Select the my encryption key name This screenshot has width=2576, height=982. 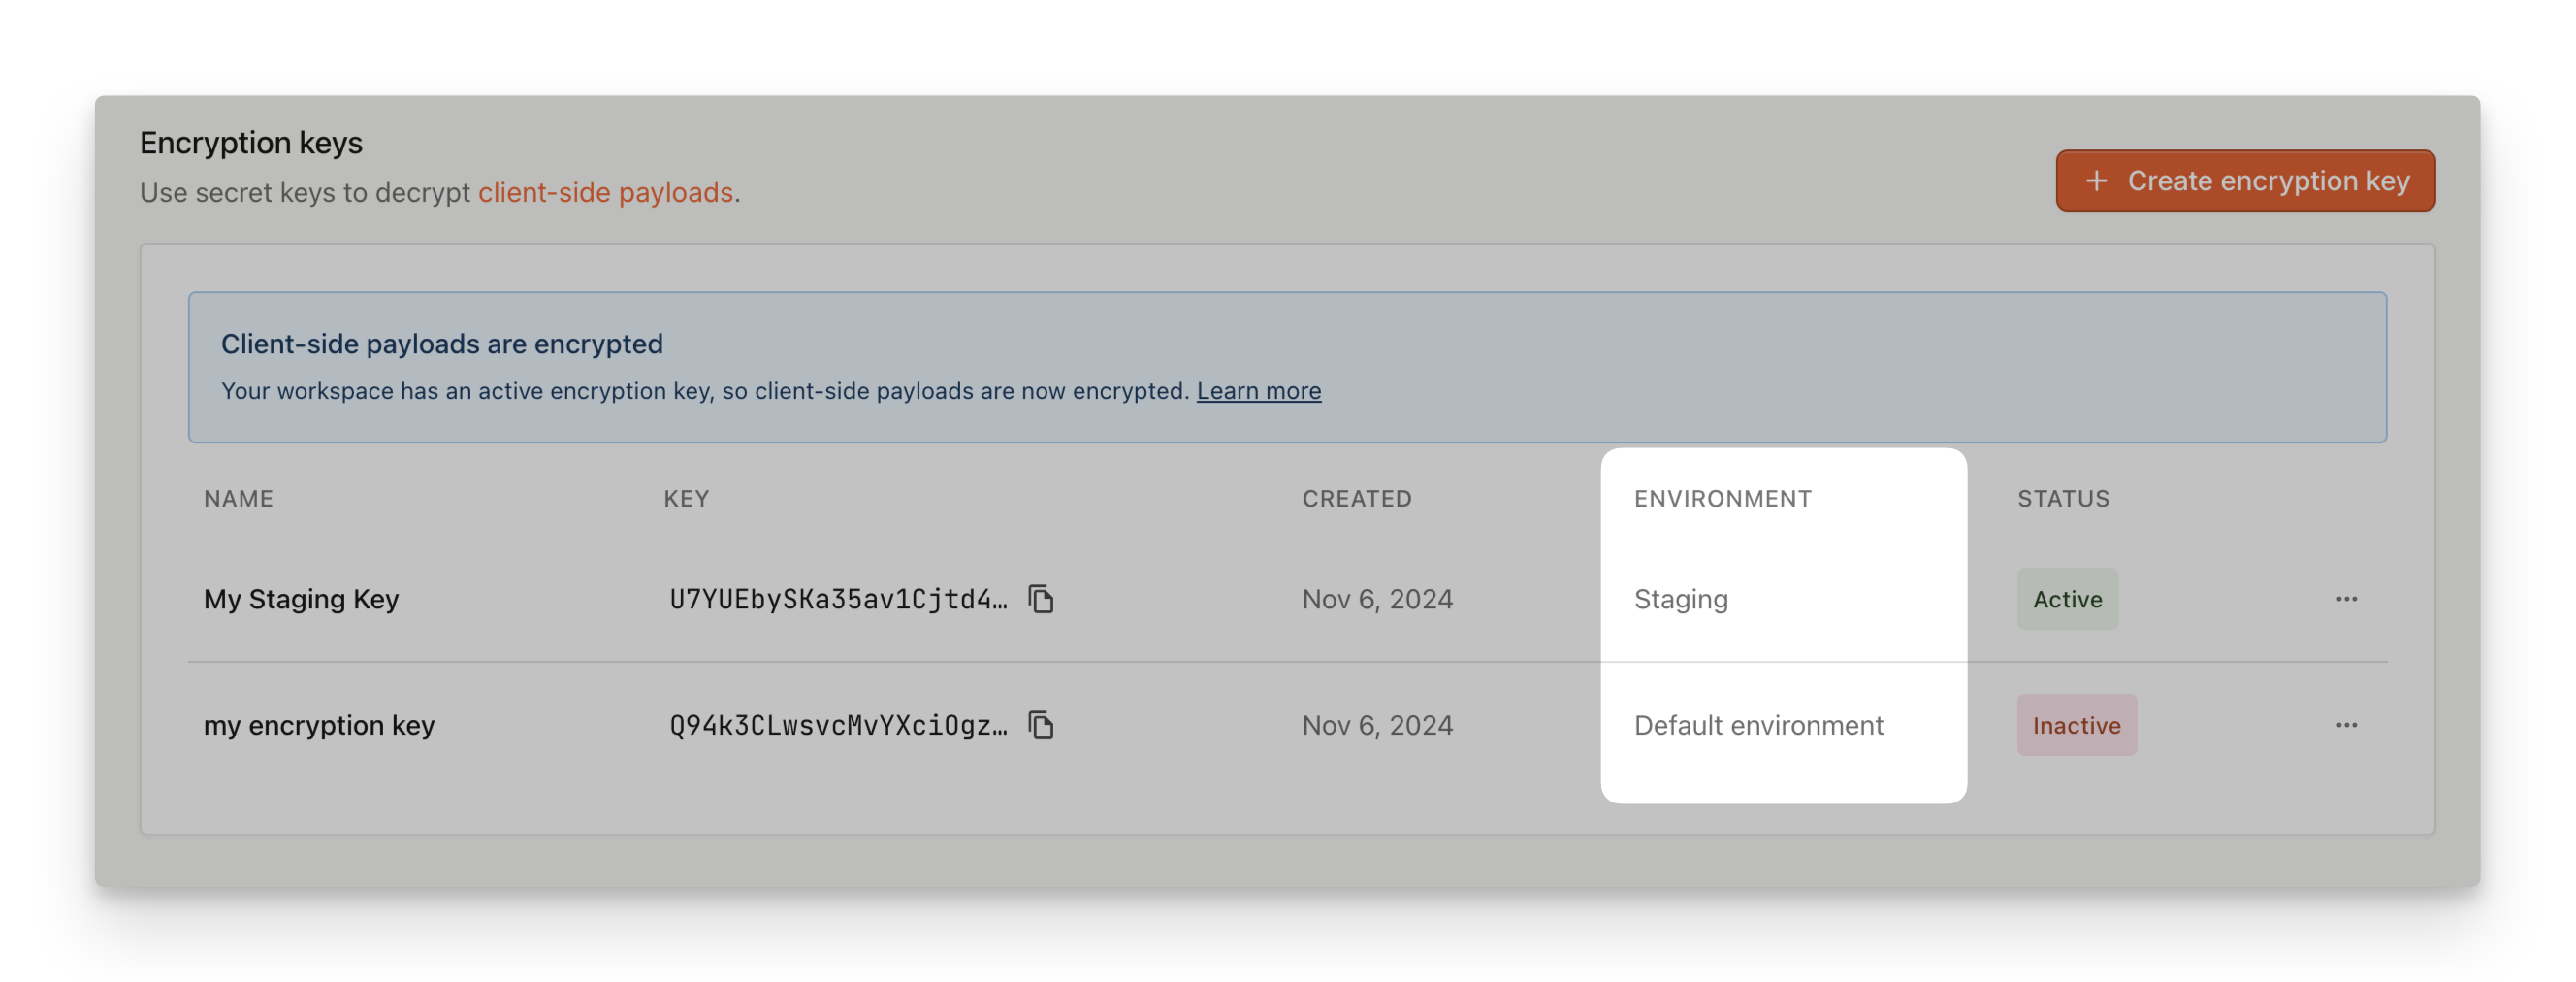(319, 725)
